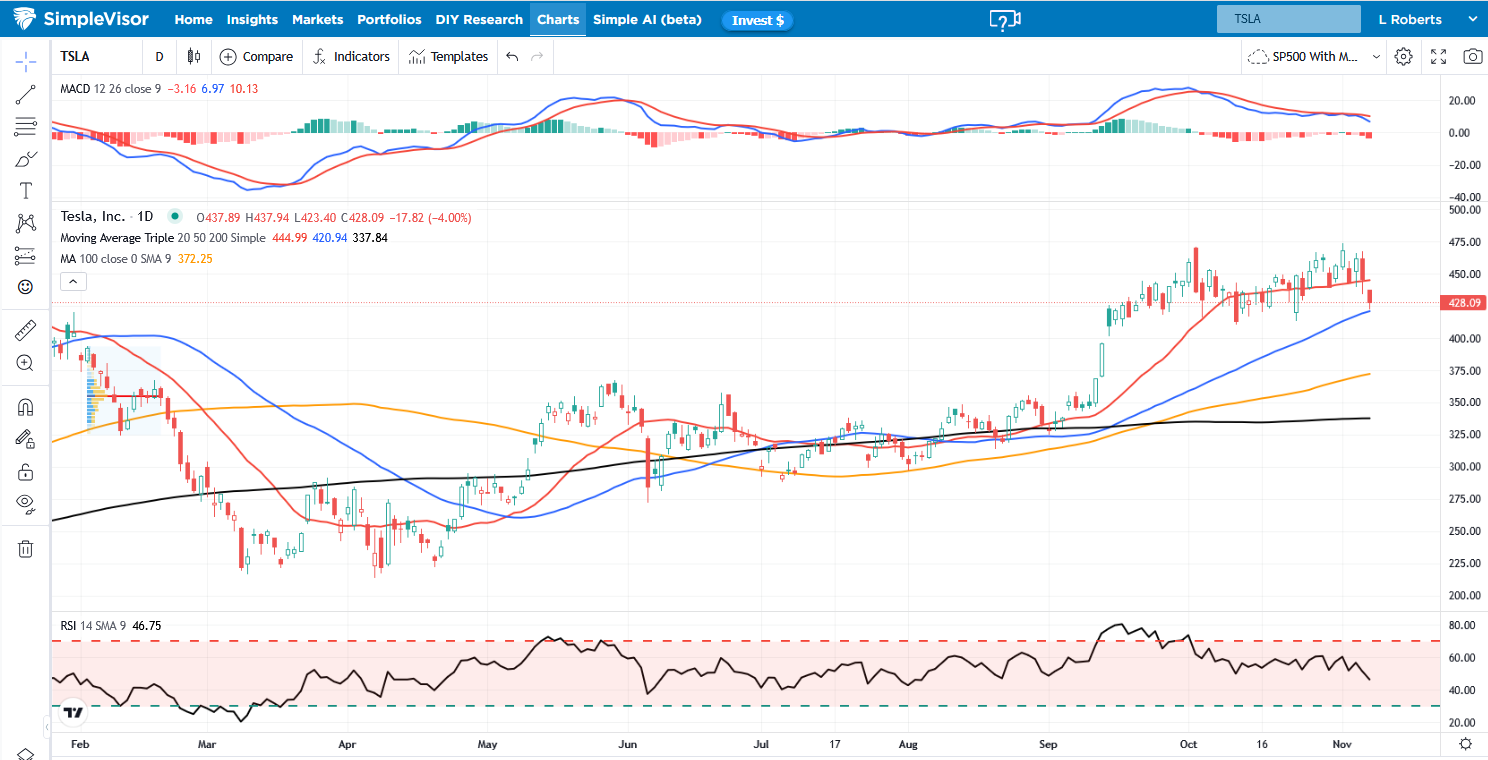This screenshot has height=760, width=1488.
Task: Activate the Zoom In tool
Action: pos(27,363)
